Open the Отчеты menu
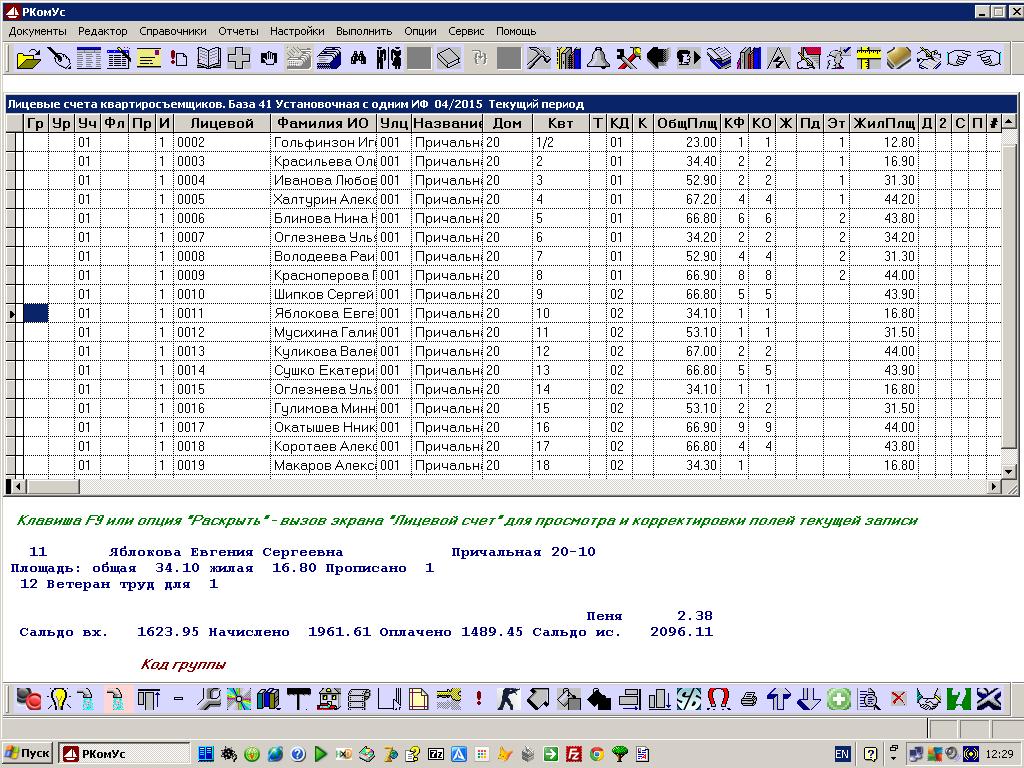Image resolution: width=1024 pixels, height=768 pixels. click(238, 31)
